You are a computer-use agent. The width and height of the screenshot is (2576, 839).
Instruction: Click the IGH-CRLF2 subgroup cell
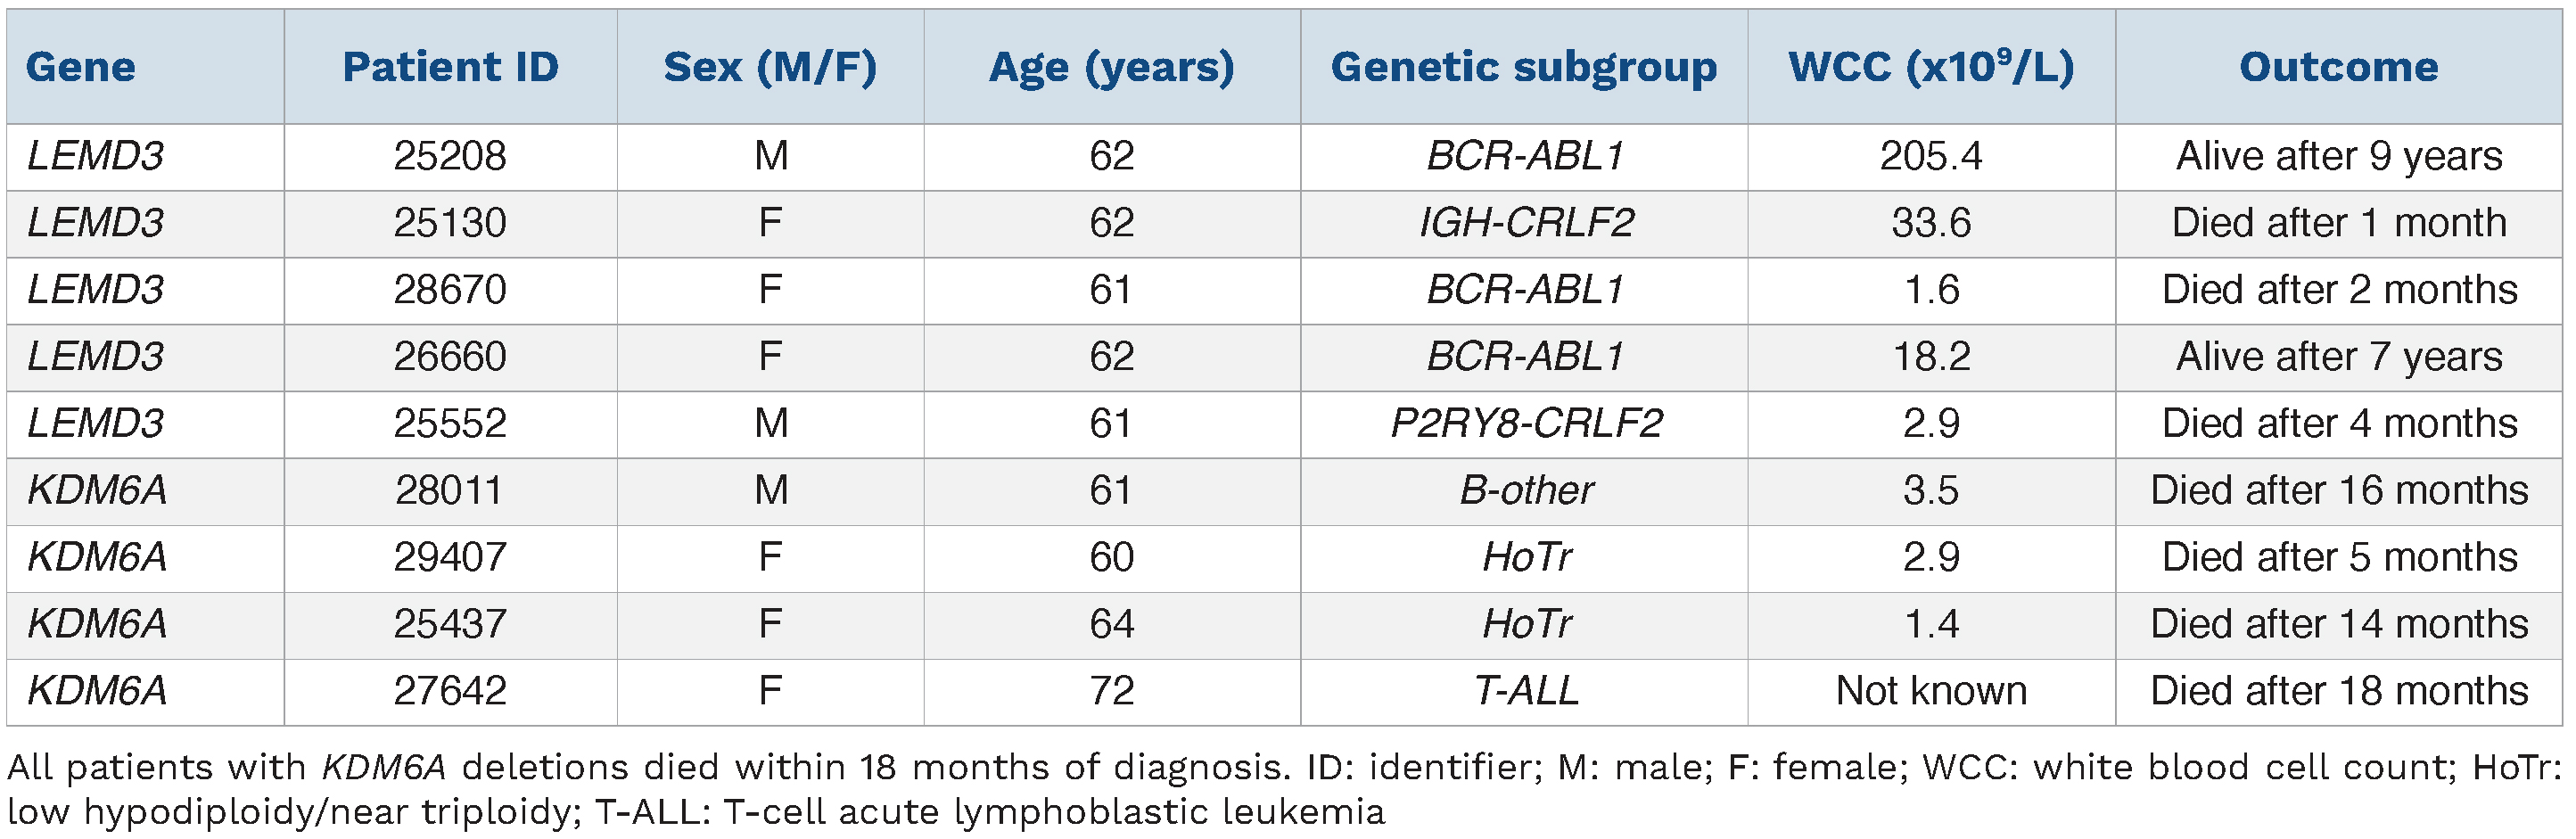point(1526,223)
